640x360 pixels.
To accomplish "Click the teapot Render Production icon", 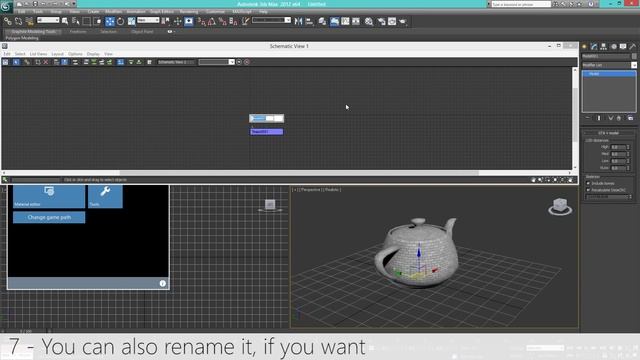I will tap(403, 21).
